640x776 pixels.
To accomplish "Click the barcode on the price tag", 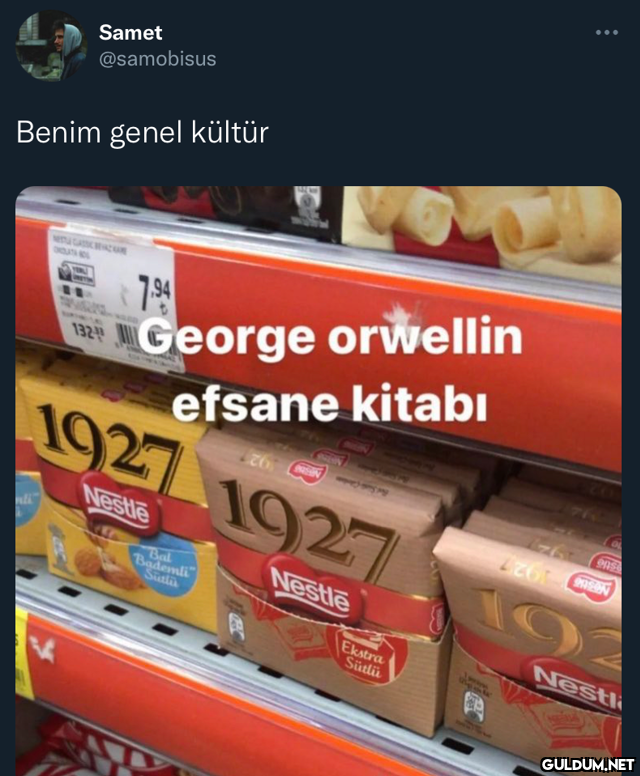I will coord(126,336).
